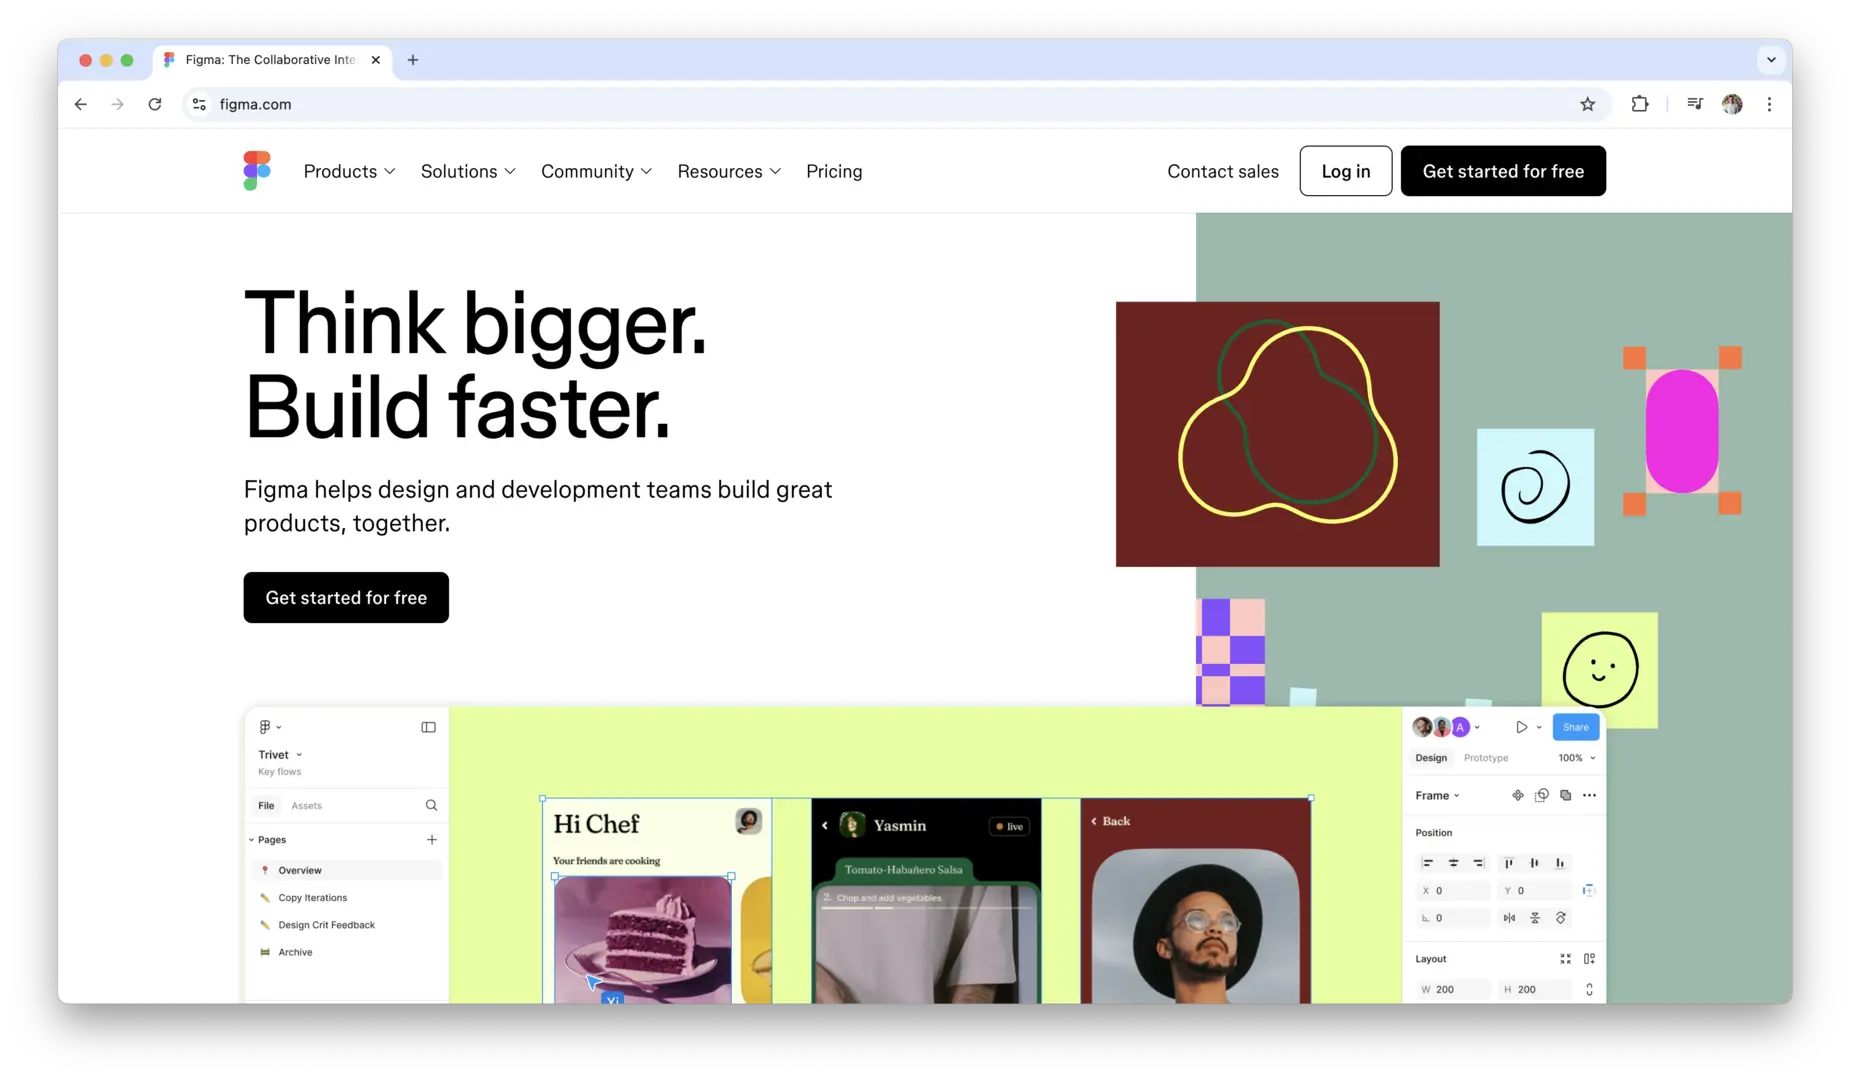Collapse the Pages section chevron
This screenshot has height=1080, width=1850.
point(251,840)
